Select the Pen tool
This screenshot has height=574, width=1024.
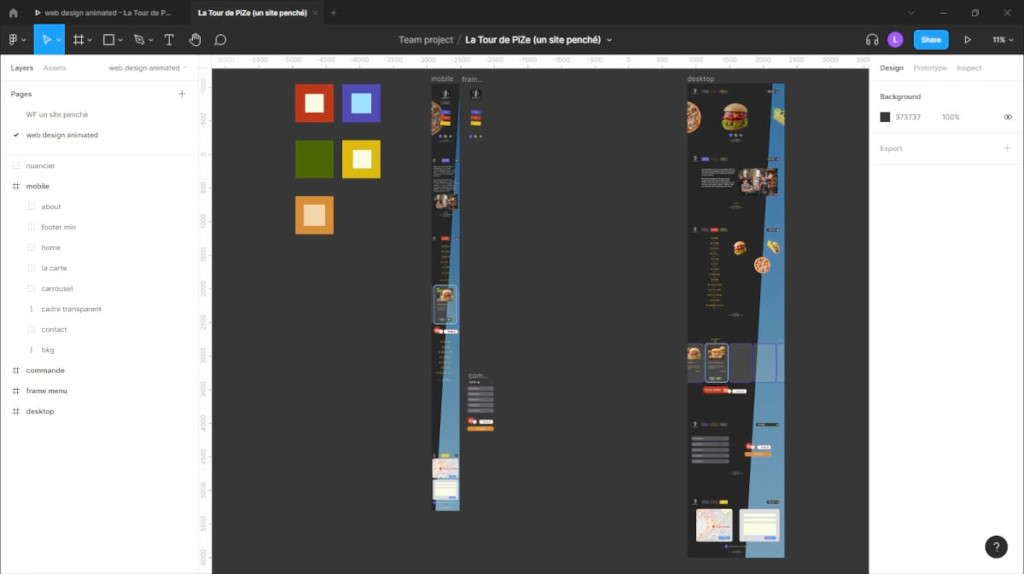point(139,40)
